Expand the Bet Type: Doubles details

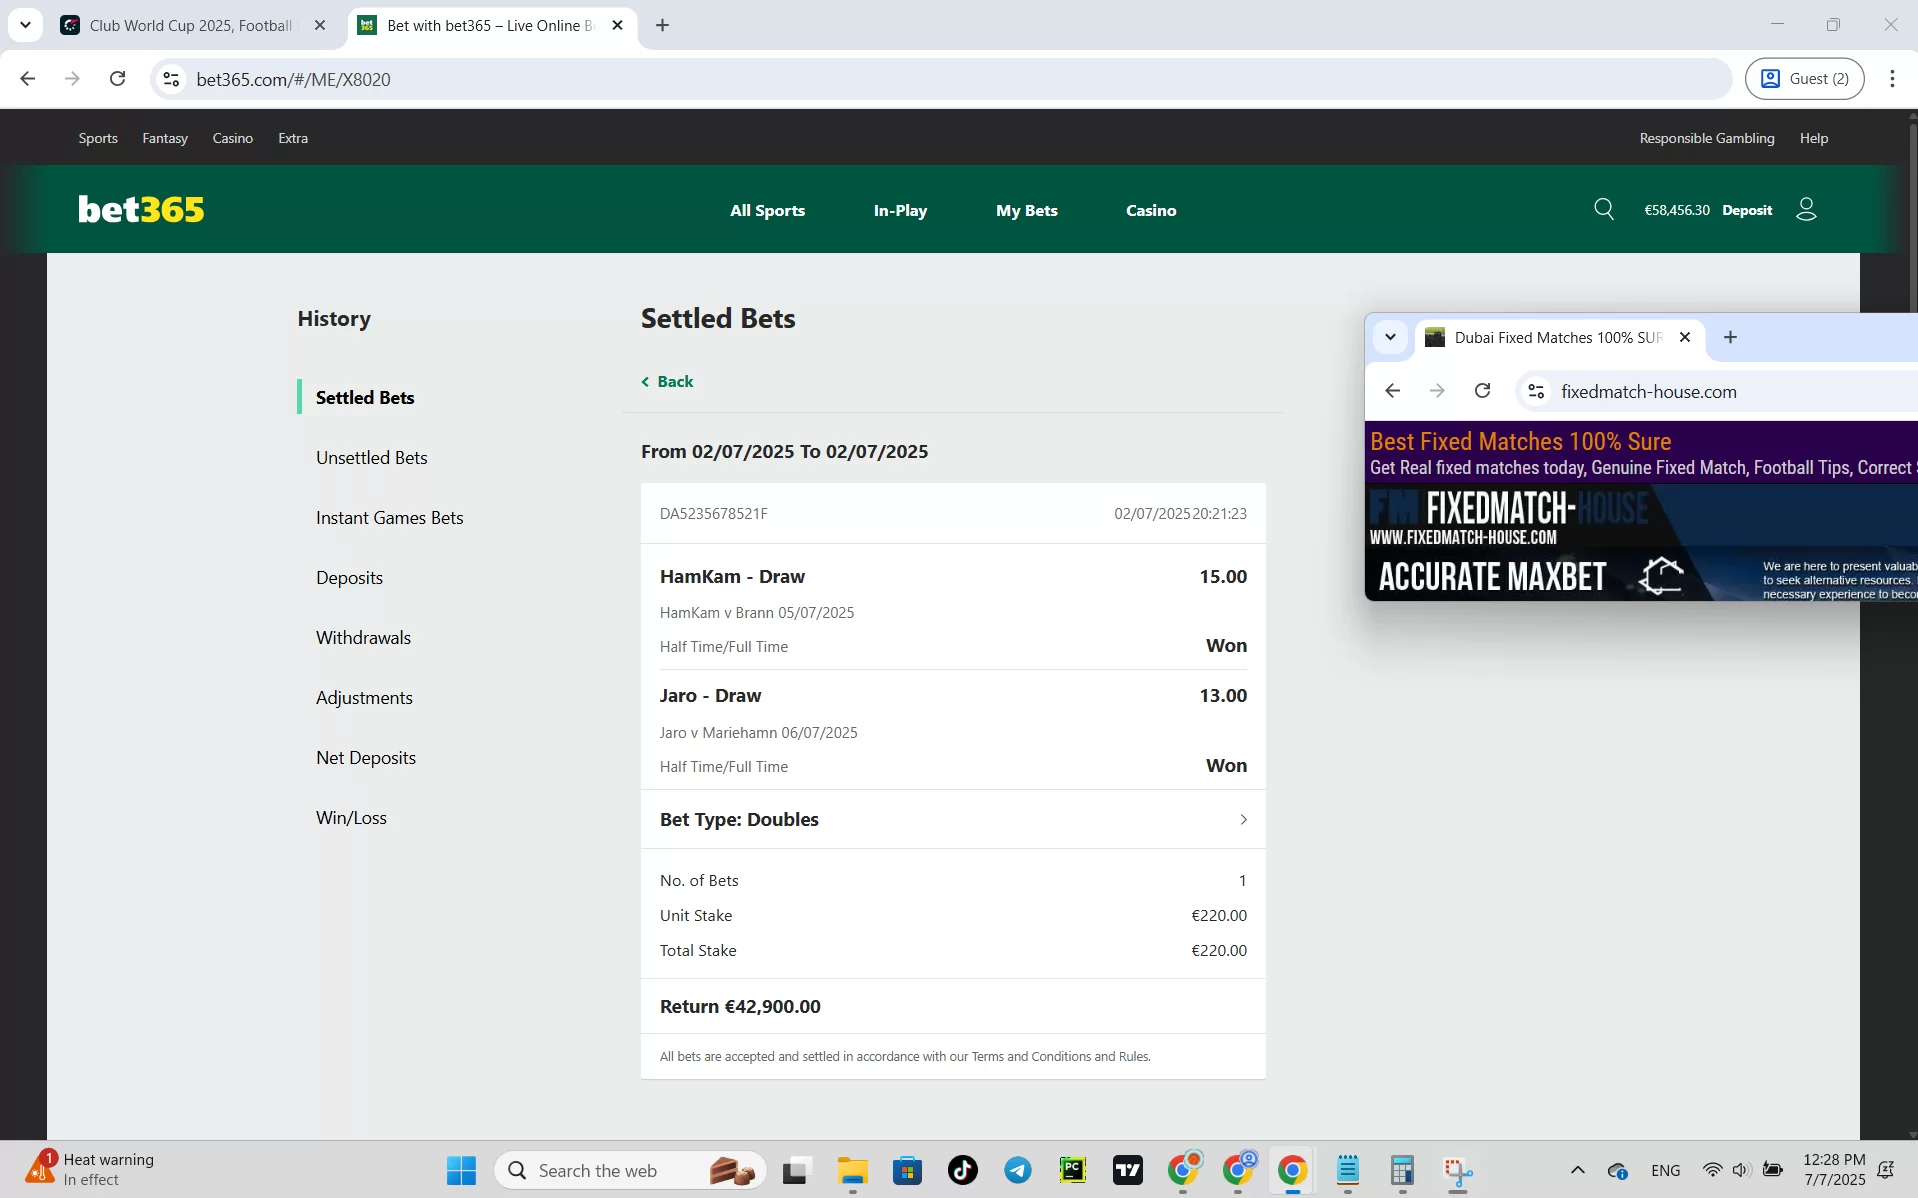(1242, 819)
